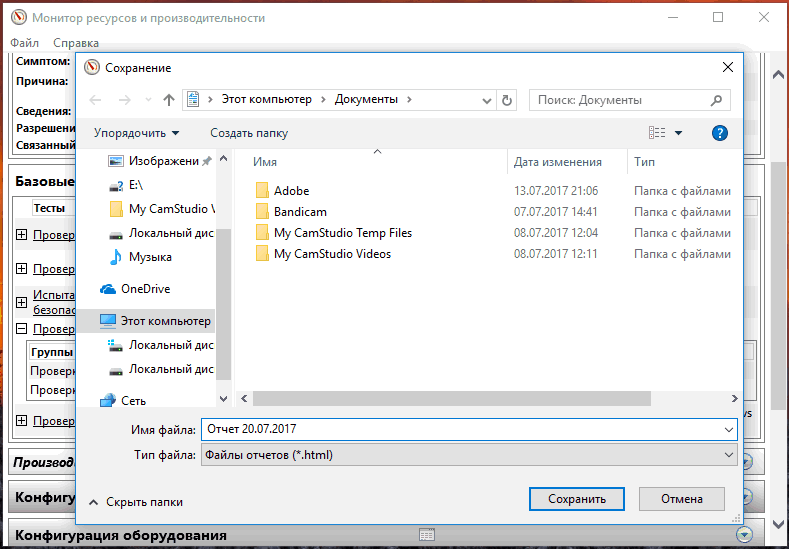
Task: Select the Adobe folder name
Action: tap(291, 191)
